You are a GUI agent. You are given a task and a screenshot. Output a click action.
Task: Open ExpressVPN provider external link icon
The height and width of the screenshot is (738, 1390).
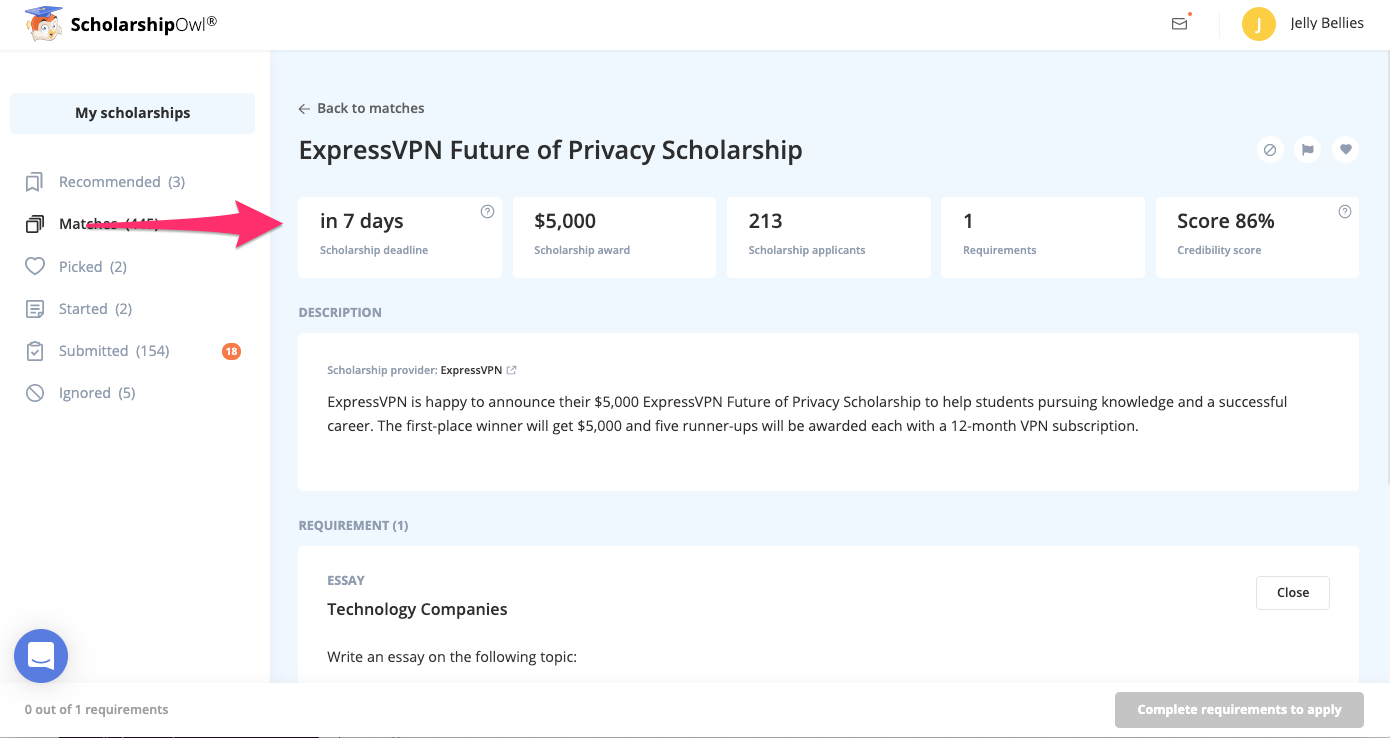[x=512, y=370]
